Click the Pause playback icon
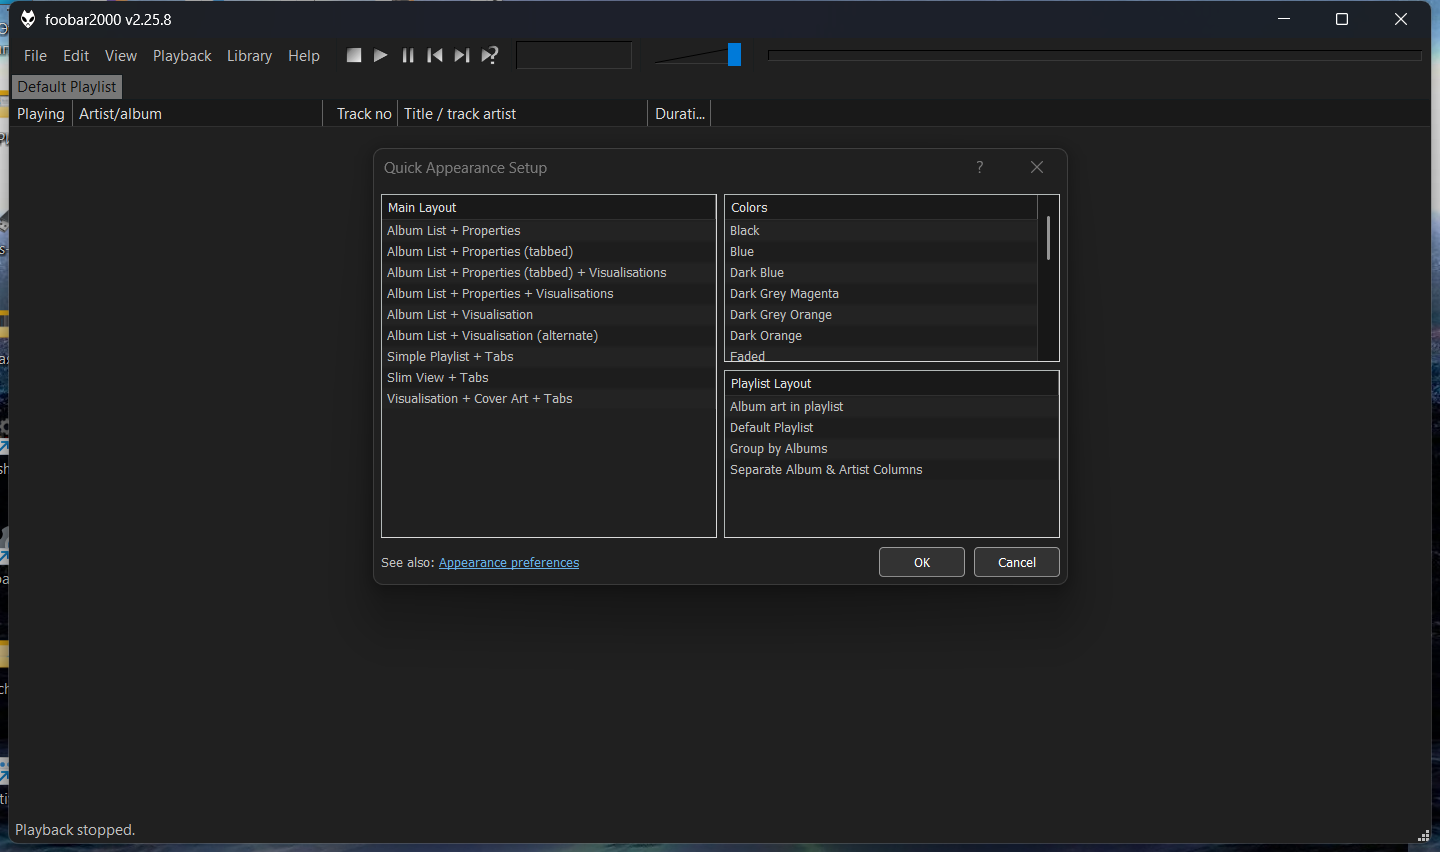Viewport: 1440px width, 852px height. [x=408, y=55]
